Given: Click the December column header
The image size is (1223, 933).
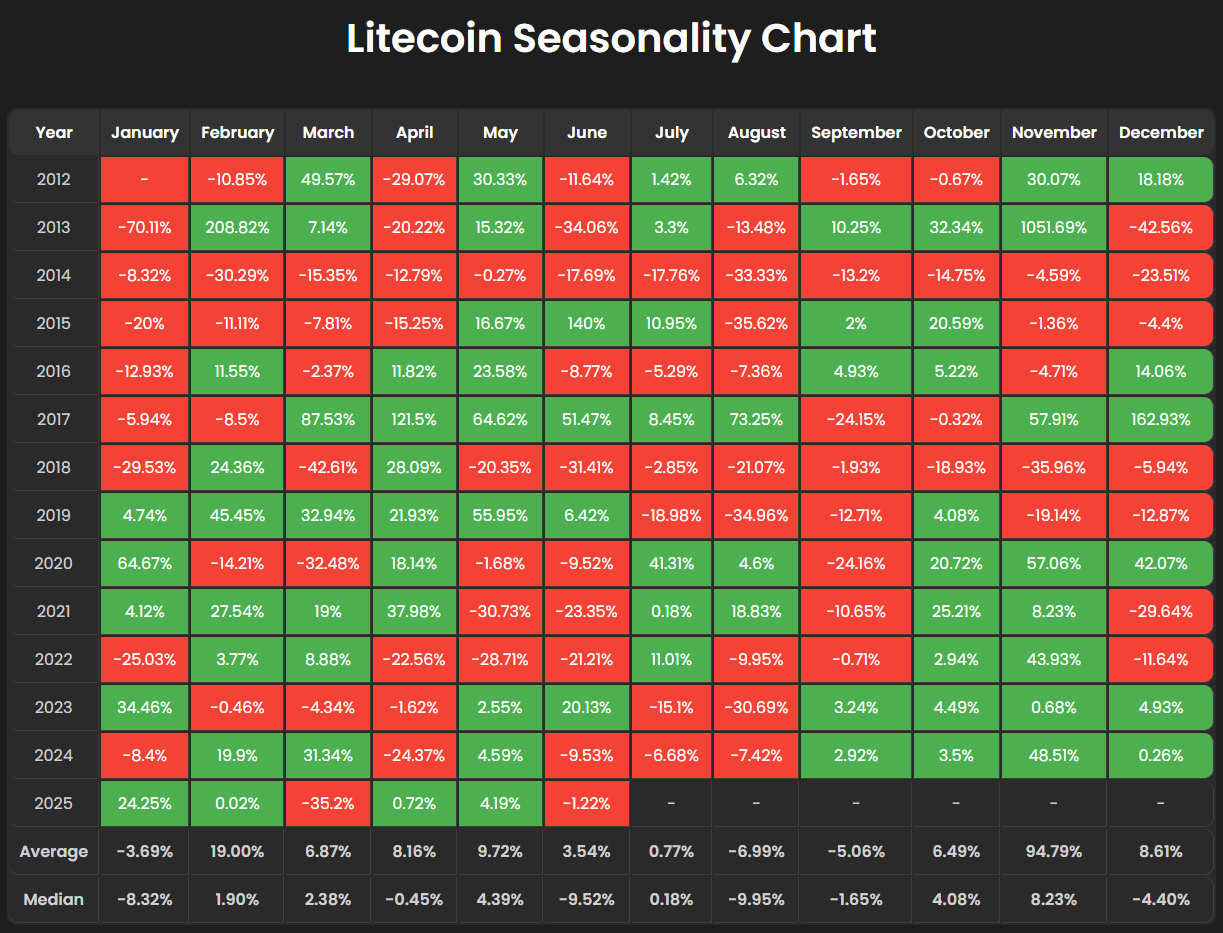Looking at the screenshot, I should click(x=1161, y=132).
